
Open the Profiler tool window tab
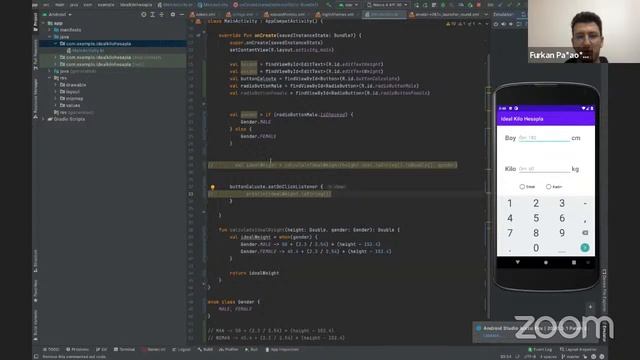(x=229, y=349)
